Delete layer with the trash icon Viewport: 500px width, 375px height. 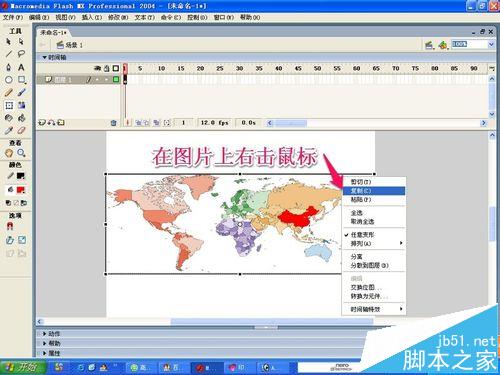(x=113, y=123)
